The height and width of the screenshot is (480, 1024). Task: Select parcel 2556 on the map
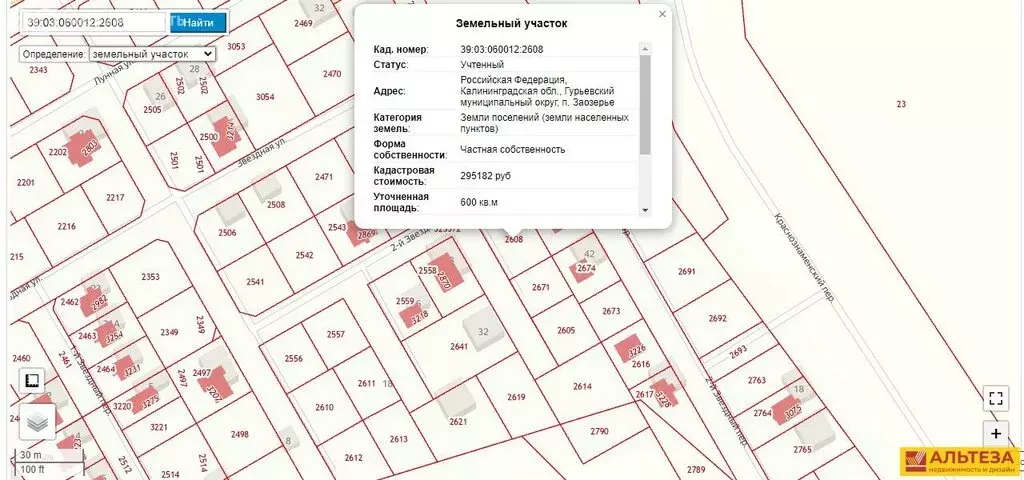[294, 359]
